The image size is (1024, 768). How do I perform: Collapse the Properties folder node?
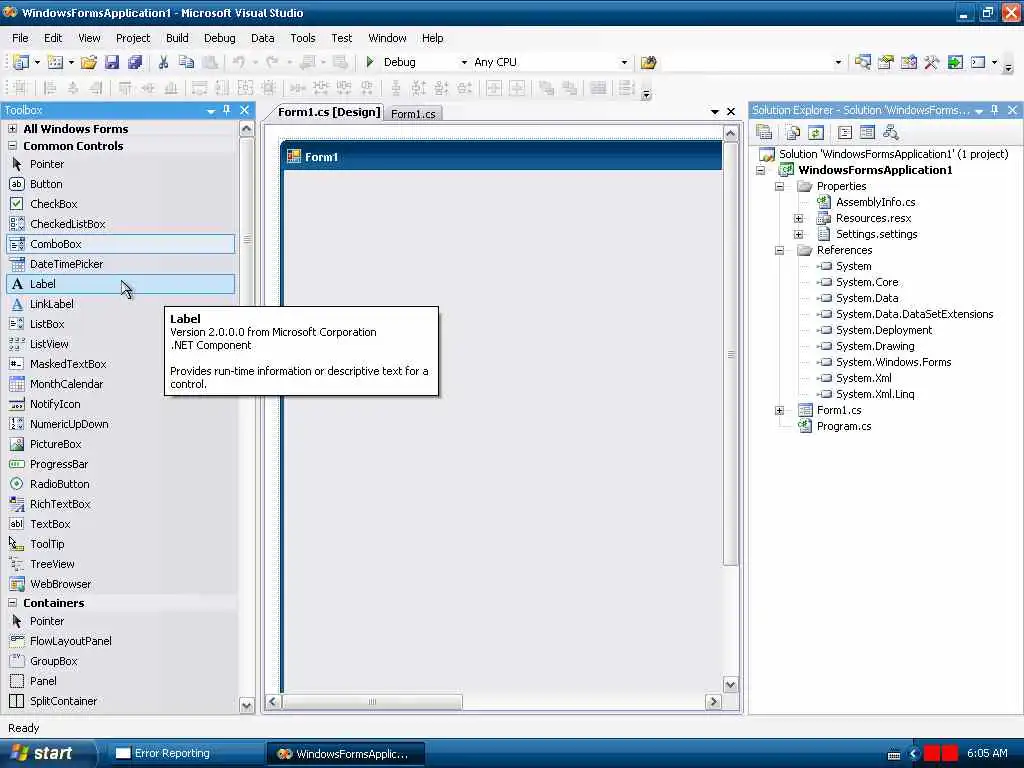[780, 186]
